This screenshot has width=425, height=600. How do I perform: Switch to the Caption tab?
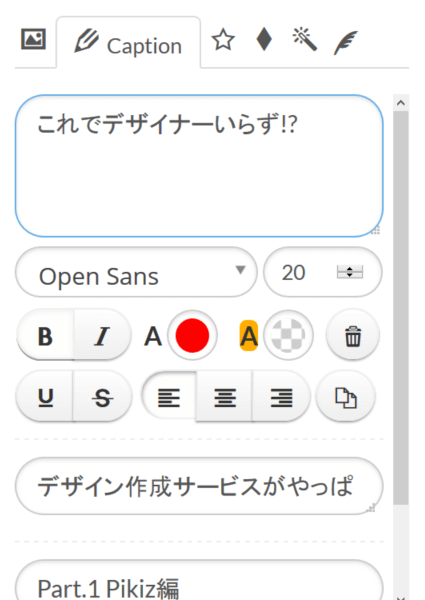pos(128,42)
